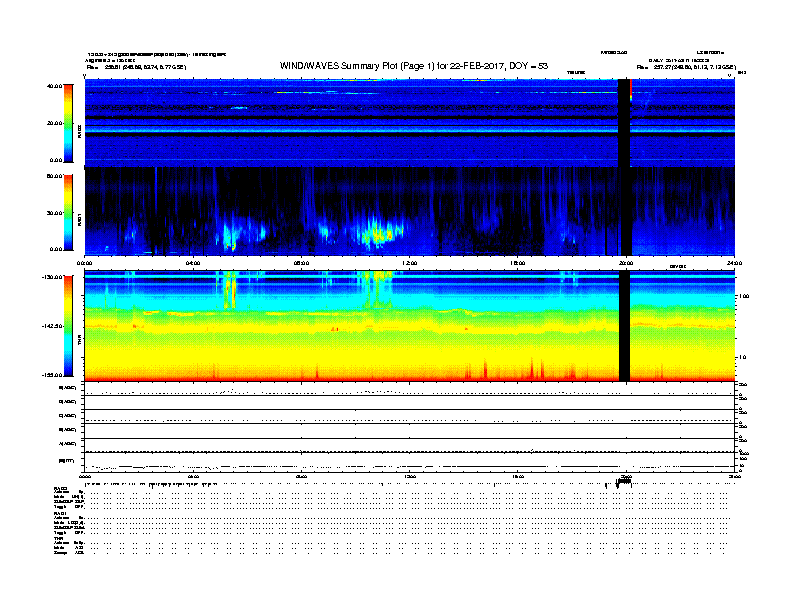Viewport: 792px width, 612px height.
Task: Click the 40.00 label on RAD2 scale
Action: tap(54, 86)
